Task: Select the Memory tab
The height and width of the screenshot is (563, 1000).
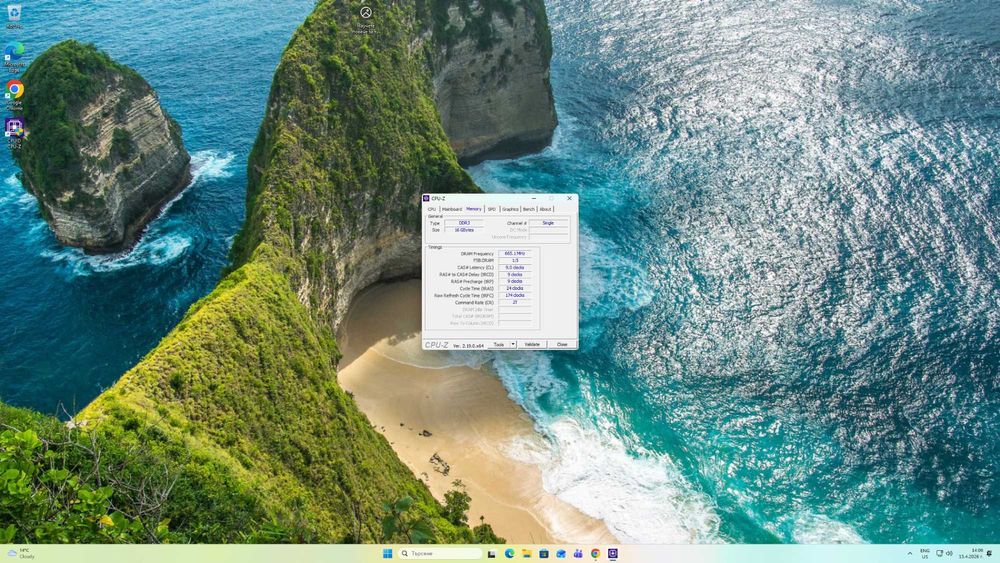Action: coord(474,208)
